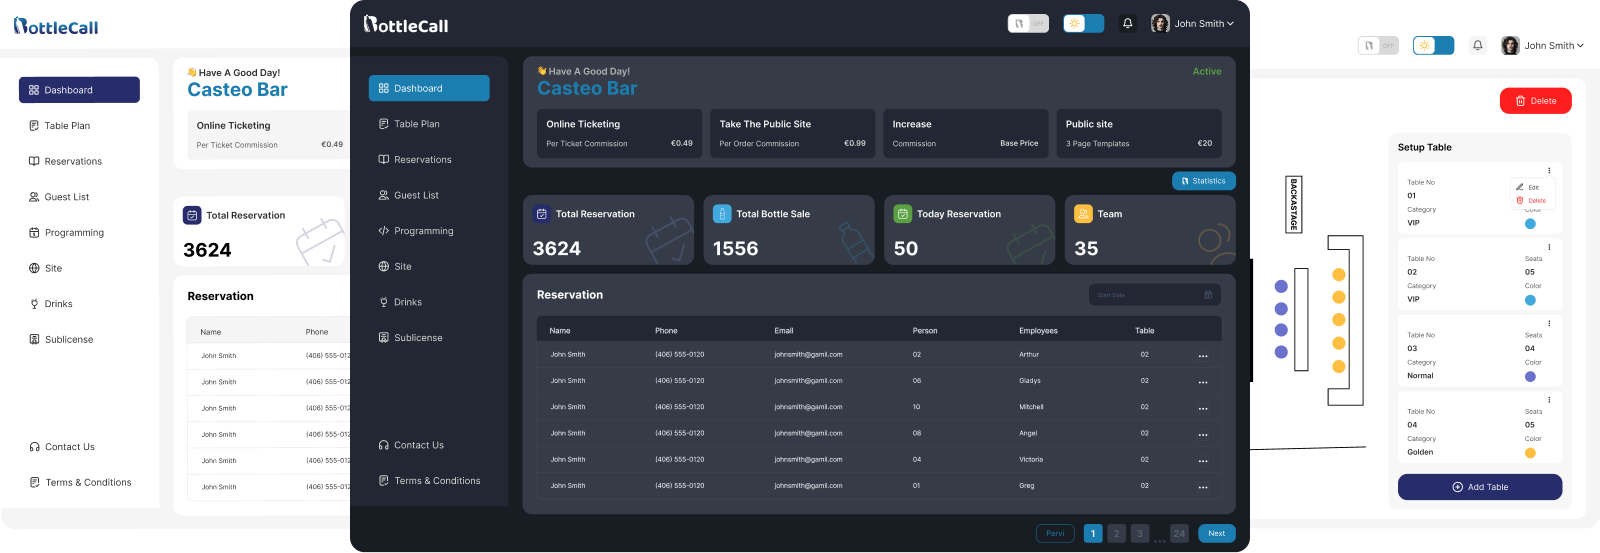The width and height of the screenshot is (1600, 553).
Task: Click the blue Statistics button
Action: pos(1204,181)
